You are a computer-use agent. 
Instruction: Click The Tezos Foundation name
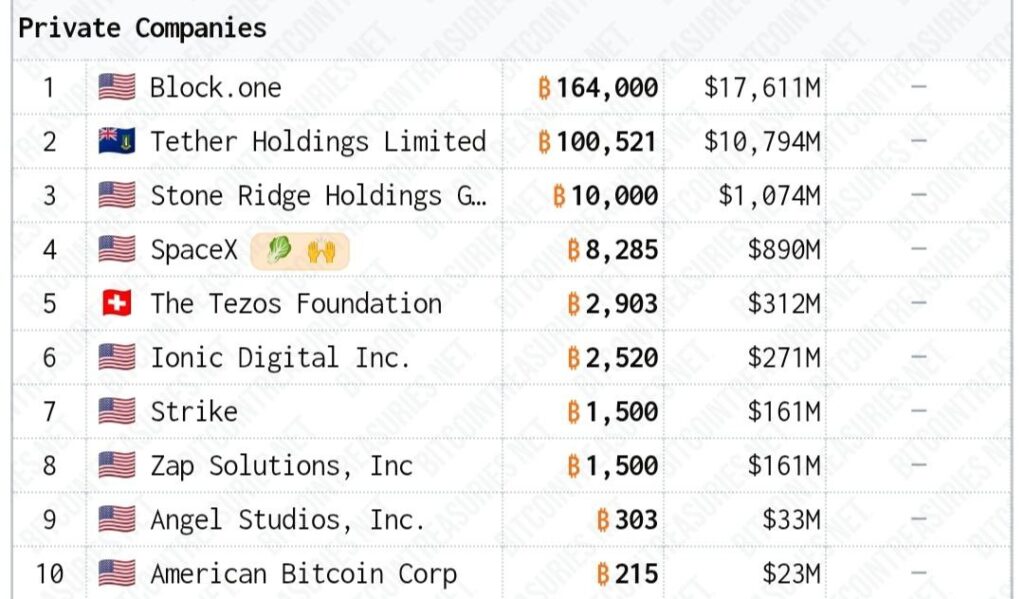pos(296,304)
